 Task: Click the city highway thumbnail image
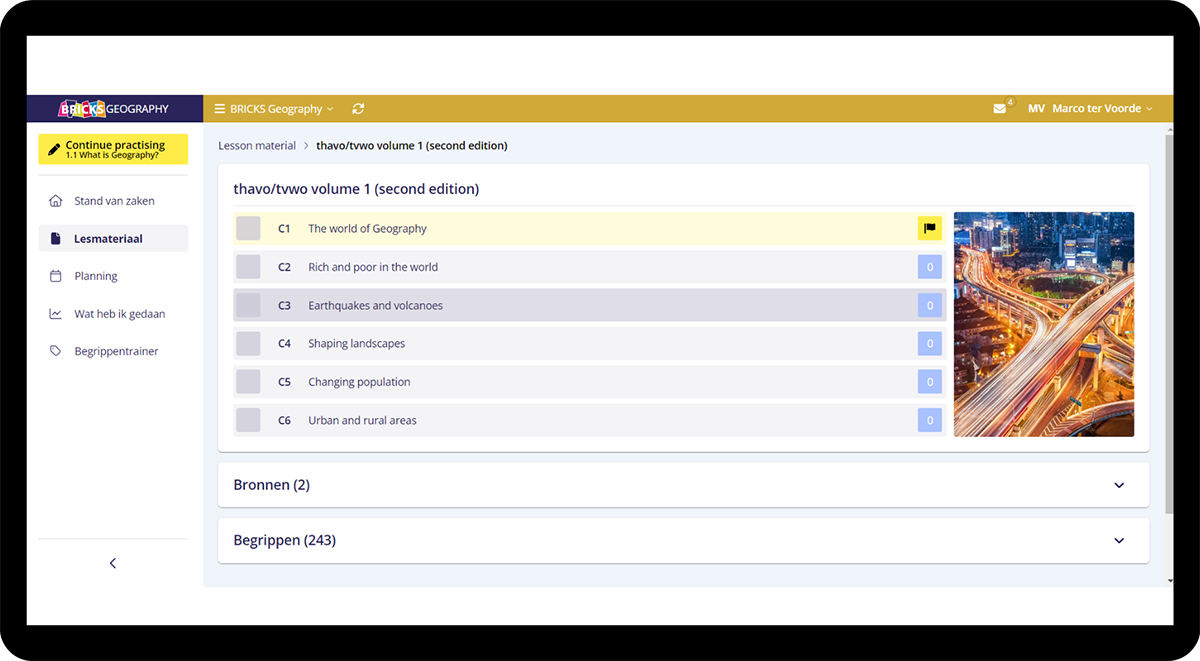coord(1043,324)
